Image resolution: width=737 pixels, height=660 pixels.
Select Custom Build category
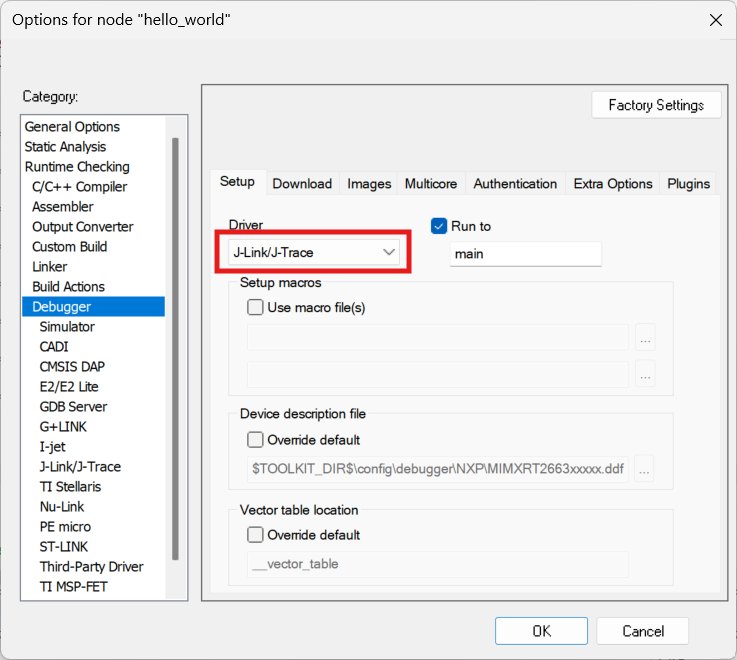(x=70, y=247)
